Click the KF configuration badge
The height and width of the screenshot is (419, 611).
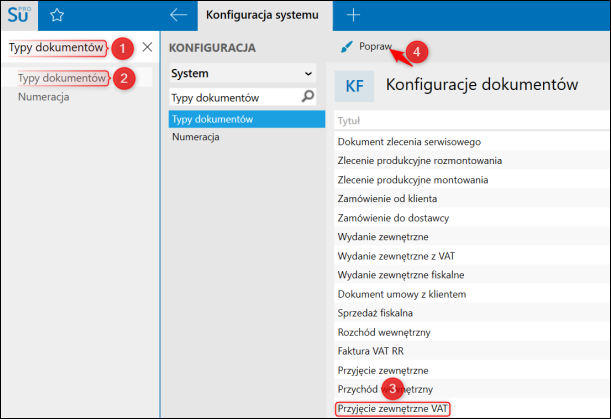click(354, 86)
